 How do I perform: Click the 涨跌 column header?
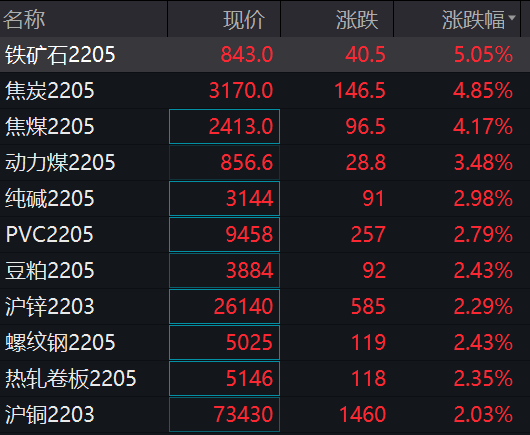point(357,20)
